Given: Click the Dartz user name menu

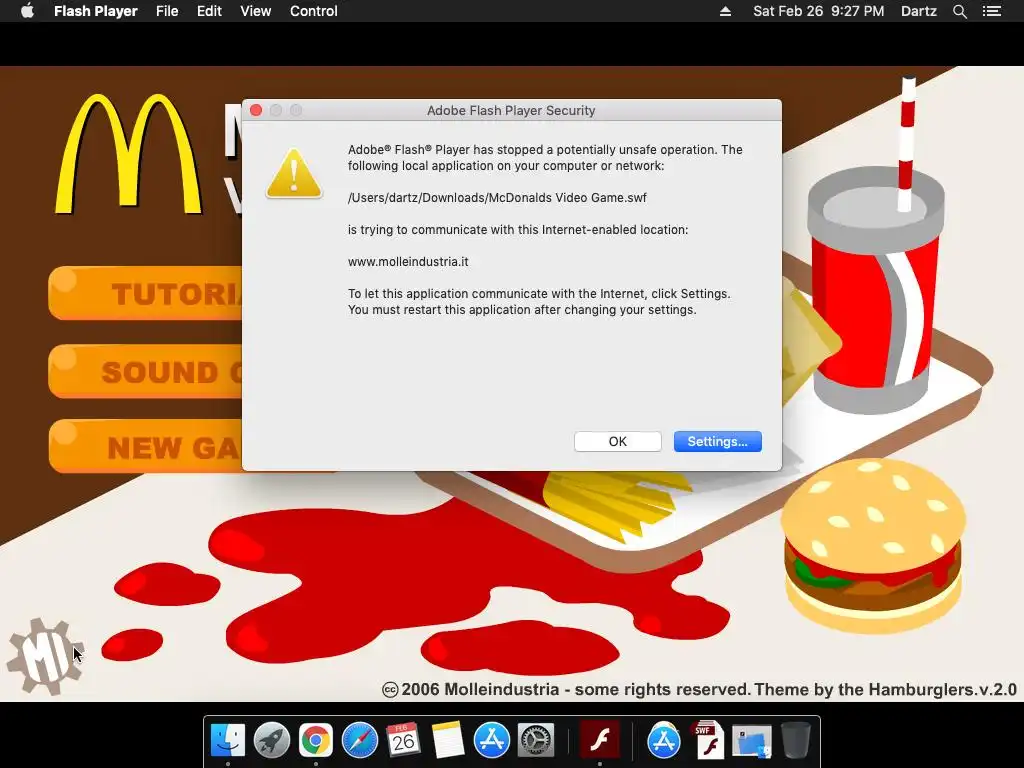Looking at the screenshot, I should click(x=918, y=11).
